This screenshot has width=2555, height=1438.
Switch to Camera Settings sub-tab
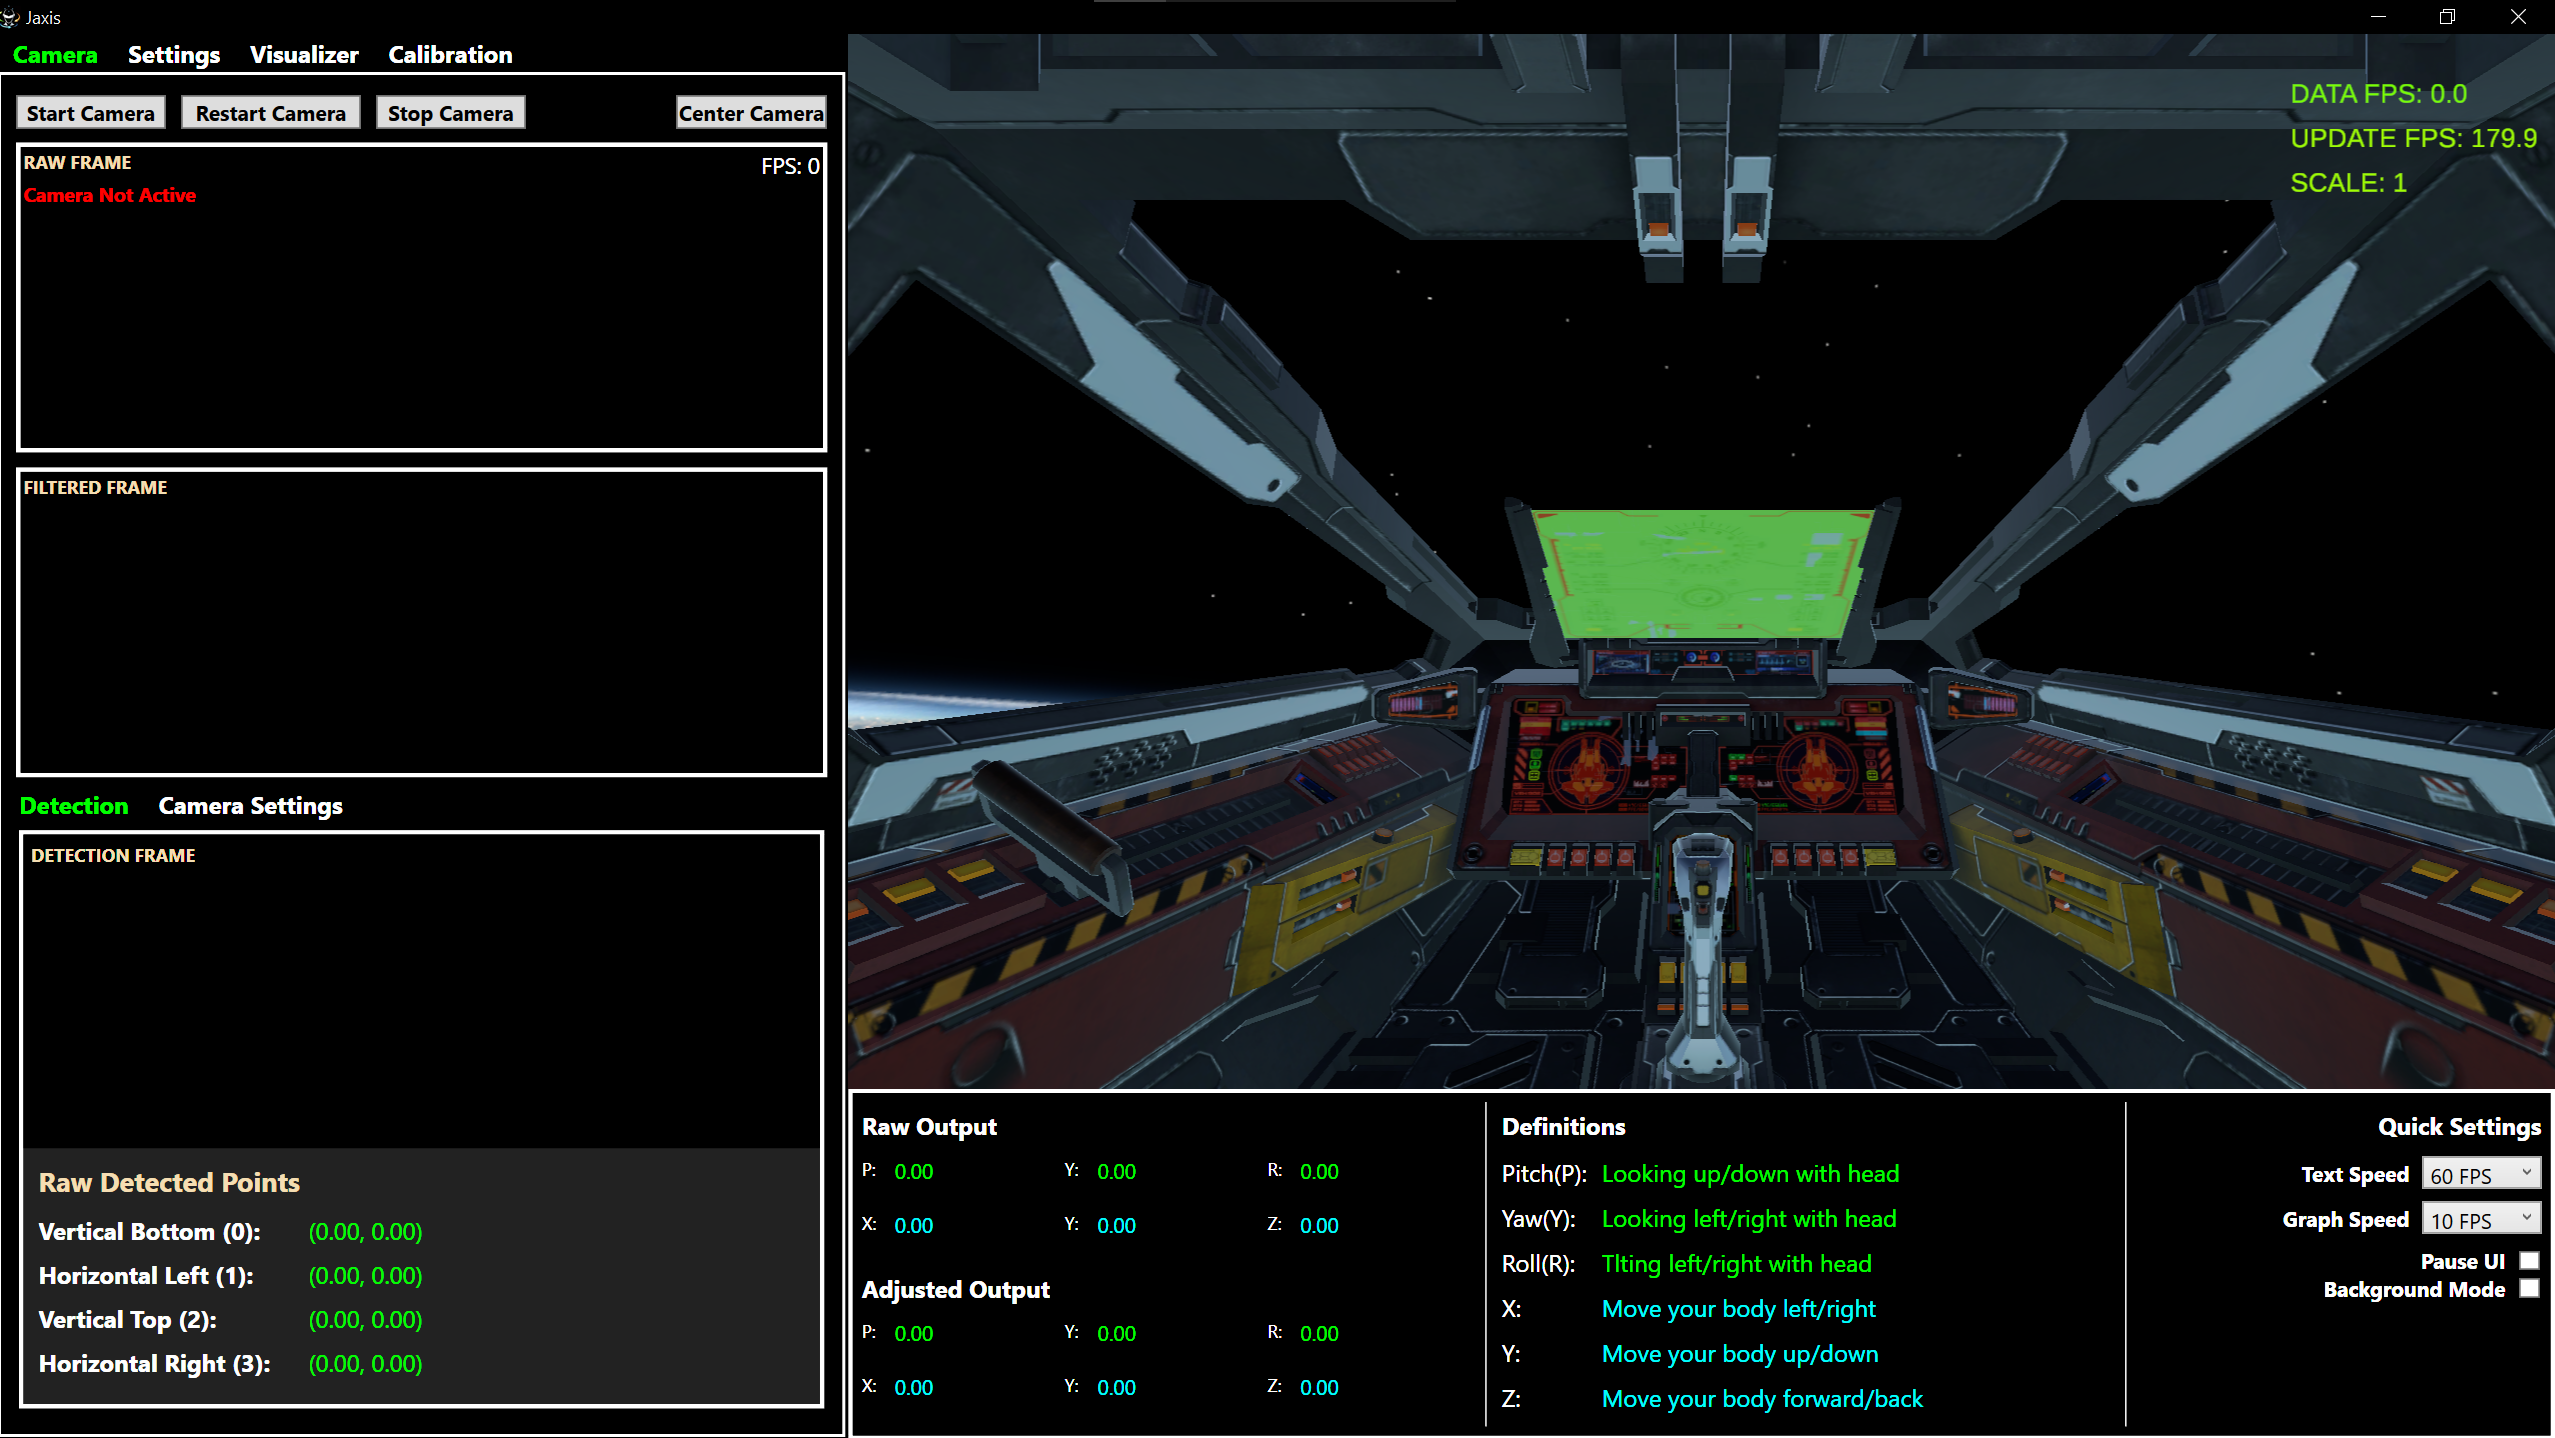click(250, 806)
